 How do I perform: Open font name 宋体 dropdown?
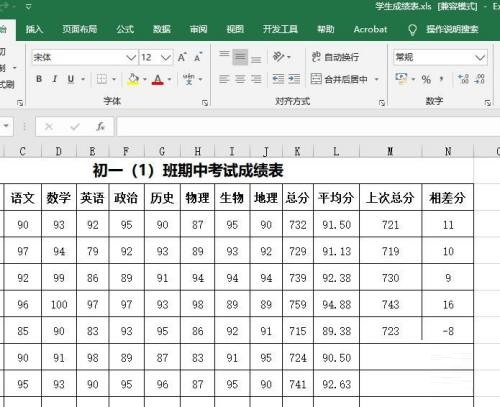tap(131, 57)
